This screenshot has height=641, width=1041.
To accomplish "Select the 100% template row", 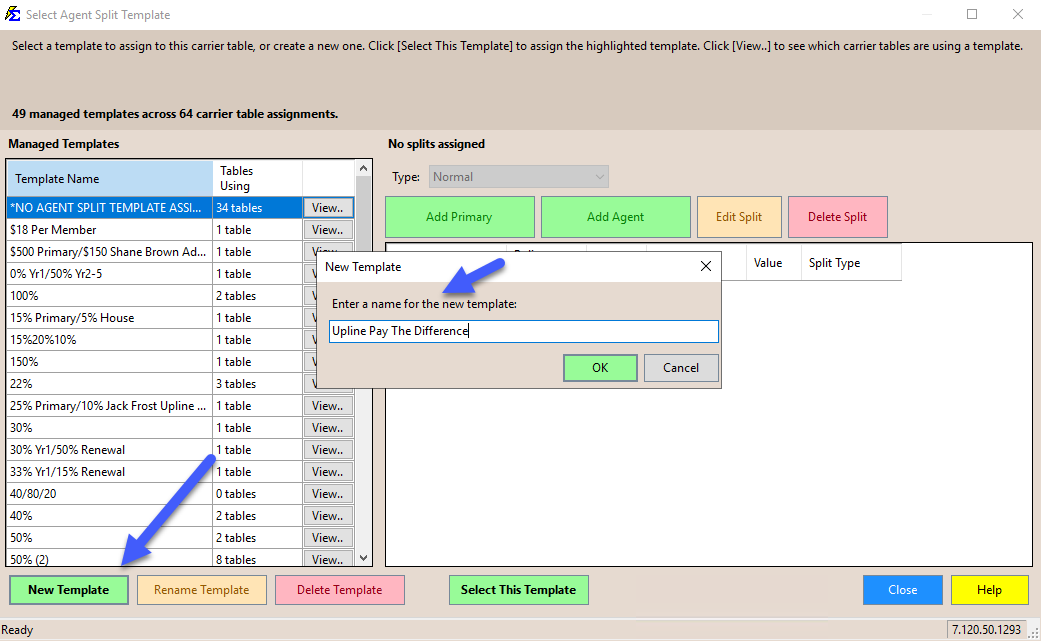I will tap(109, 295).
